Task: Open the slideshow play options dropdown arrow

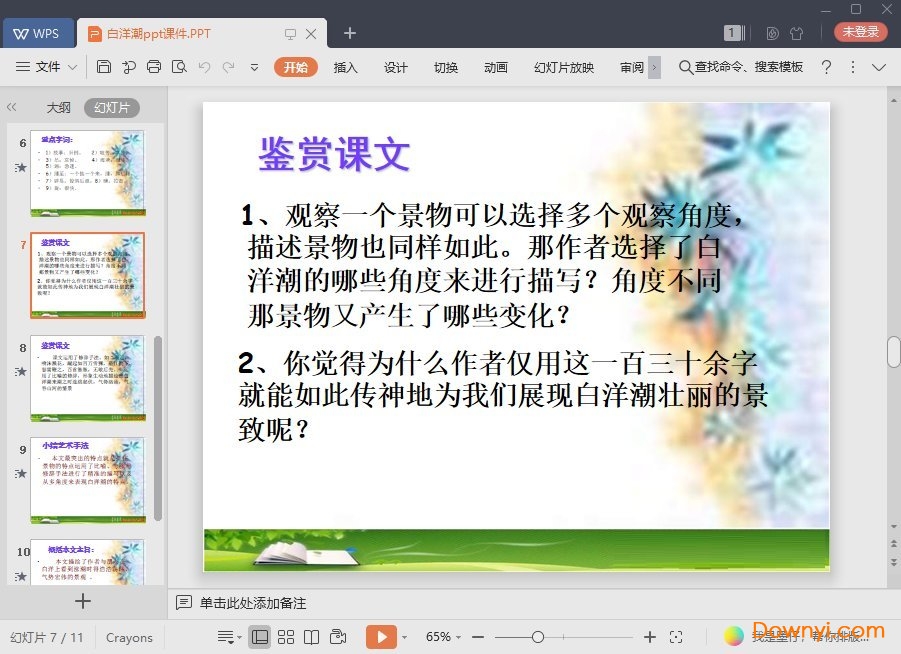Action: (405, 637)
